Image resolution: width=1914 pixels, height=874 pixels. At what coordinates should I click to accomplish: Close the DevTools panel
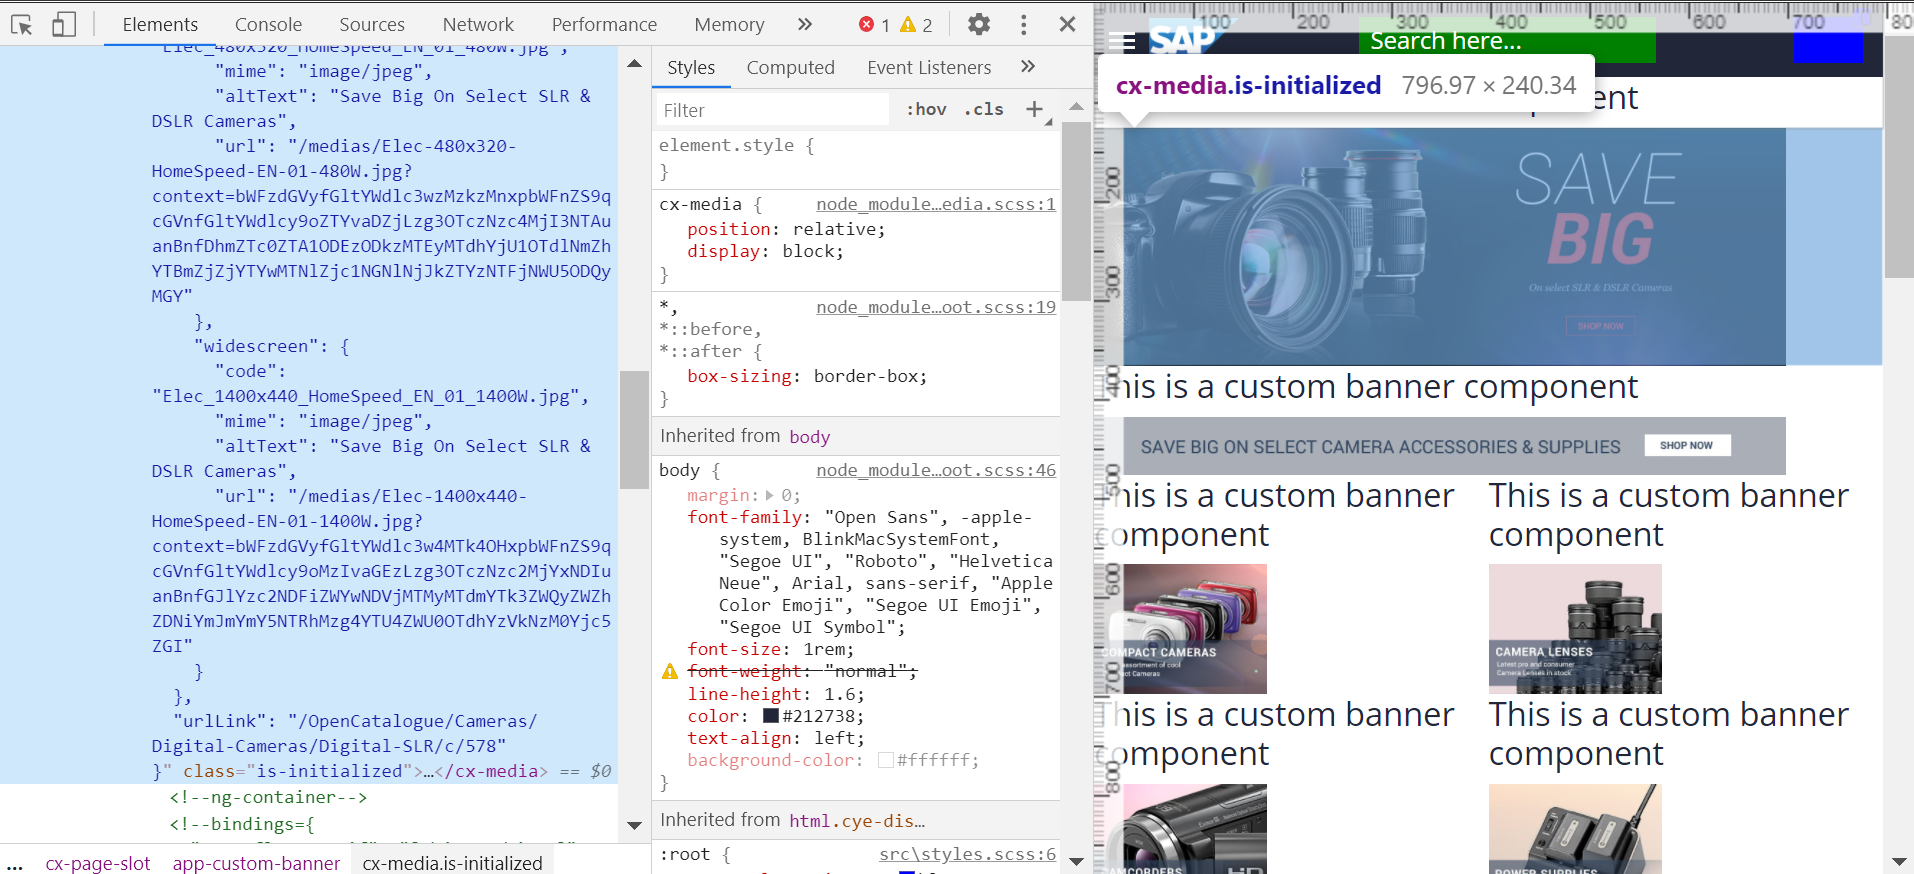pos(1067,24)
